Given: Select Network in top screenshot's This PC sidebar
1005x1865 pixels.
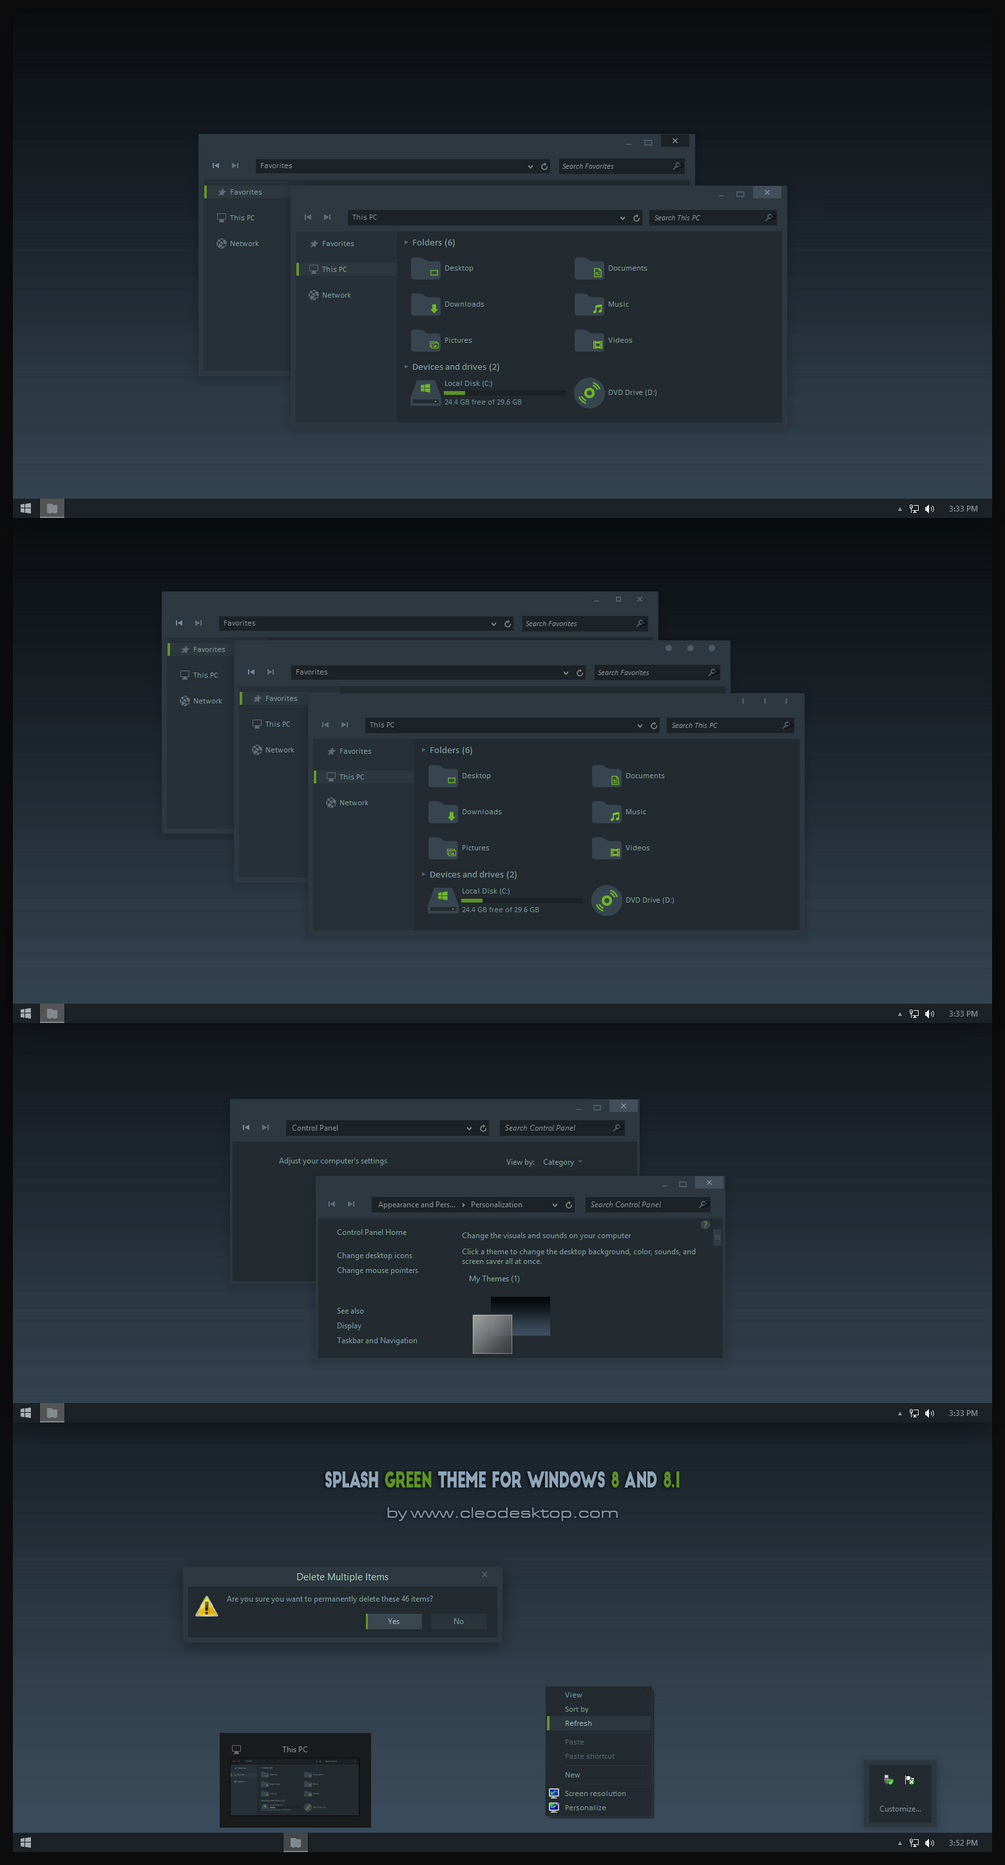Looking at the screenshot, I should (331, 295).
